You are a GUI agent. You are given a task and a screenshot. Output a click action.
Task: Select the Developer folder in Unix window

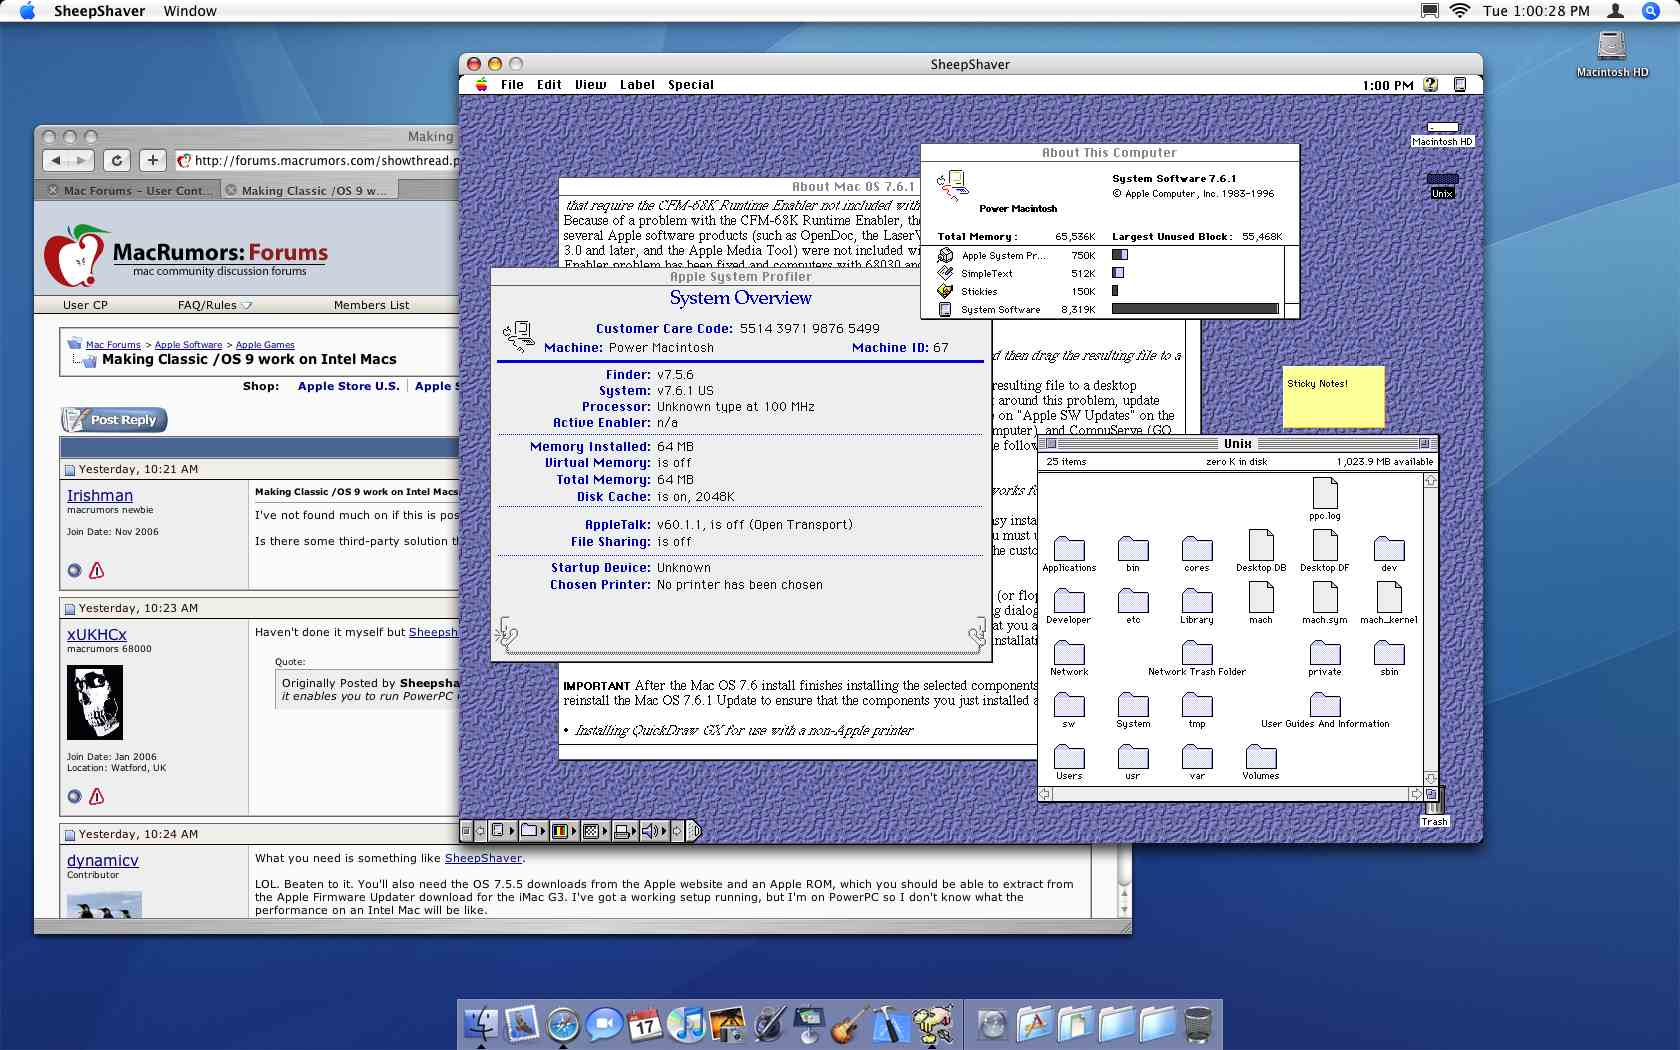click(1069, 606)
